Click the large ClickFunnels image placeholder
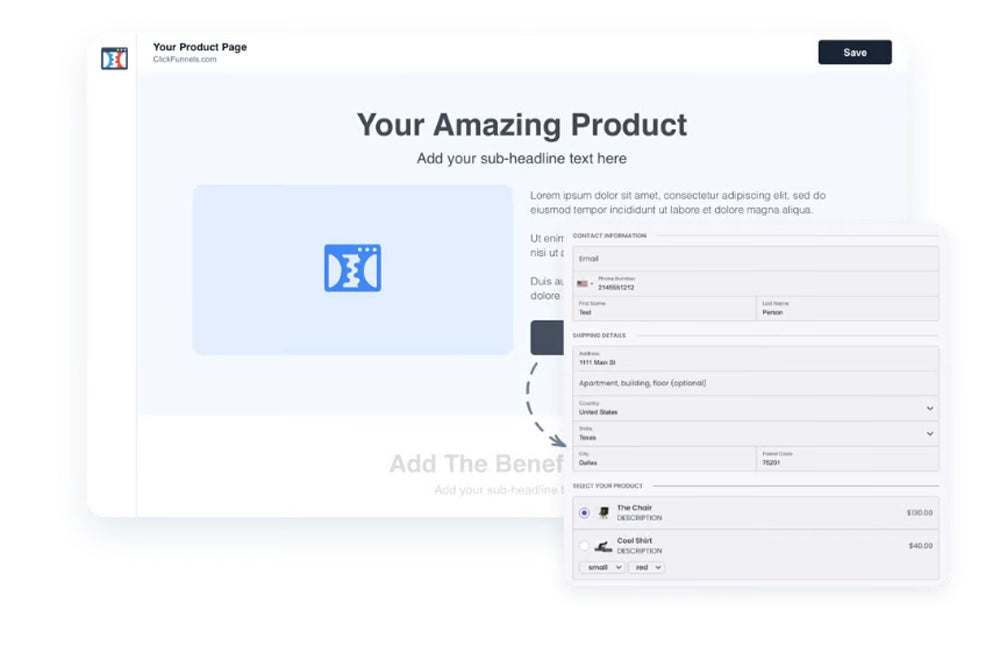1000x650 pixels. pyautogui.click(x=353, y=269)
